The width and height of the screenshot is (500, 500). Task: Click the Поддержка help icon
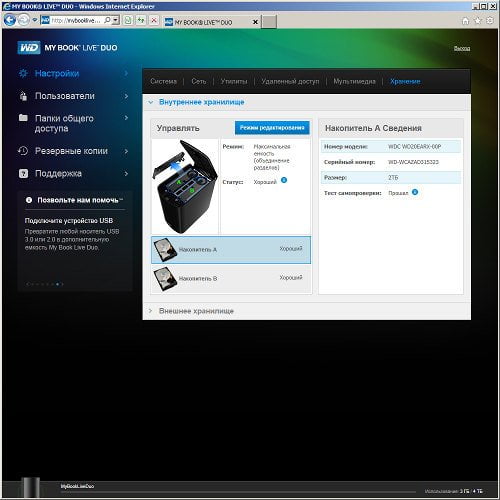click(23, 173)
